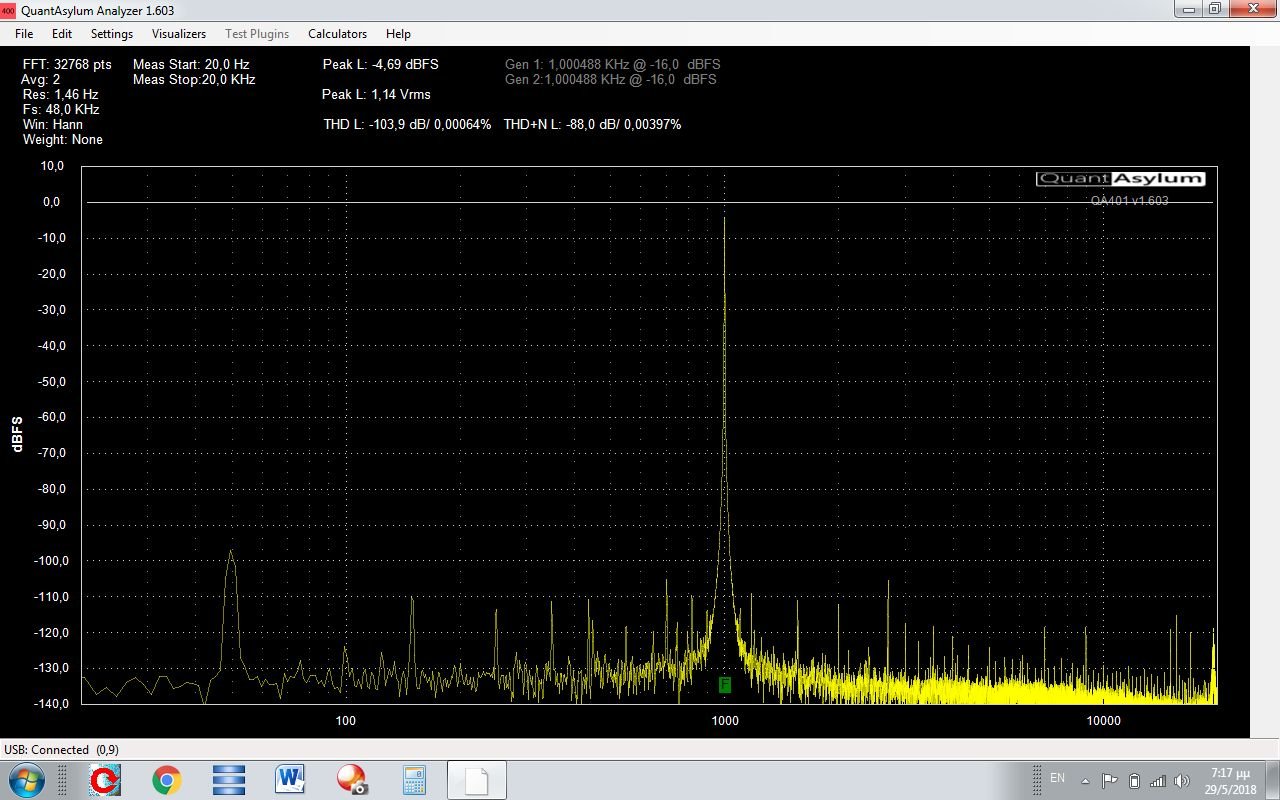1280x800 pixels.
Task: Click the volume speaker tray icon
Action: click(1182, 781)
